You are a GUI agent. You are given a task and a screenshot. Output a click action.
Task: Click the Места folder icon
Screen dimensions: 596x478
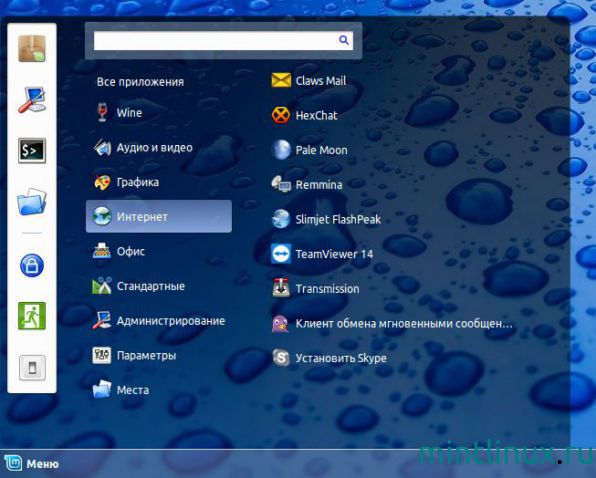pos(102,389)
